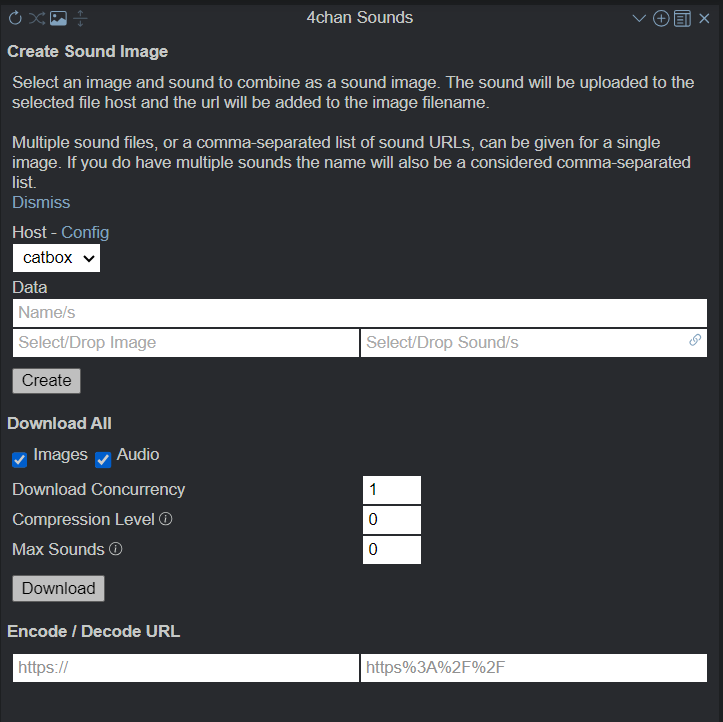
Task: Click the Select/Drop Image field
Action: [x=186, y=343]
